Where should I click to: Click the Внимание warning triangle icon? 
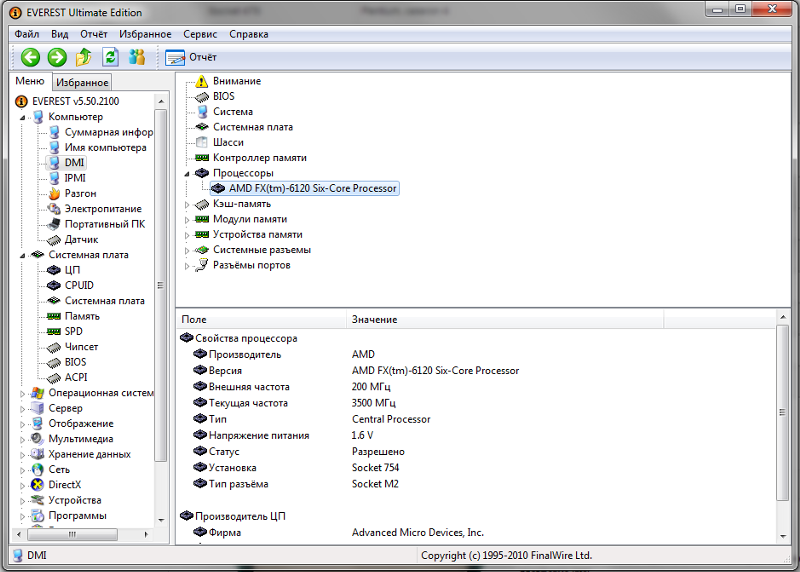coord(202,81)
